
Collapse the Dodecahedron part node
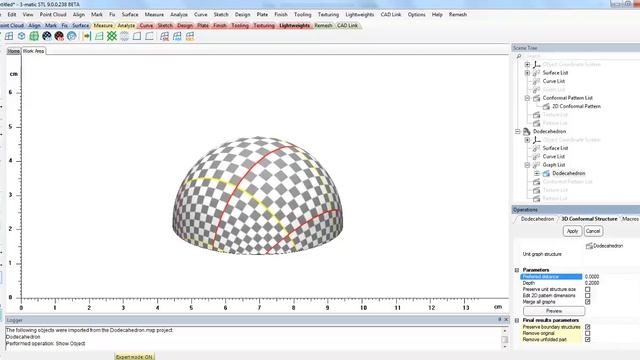[x=517, y=131]
